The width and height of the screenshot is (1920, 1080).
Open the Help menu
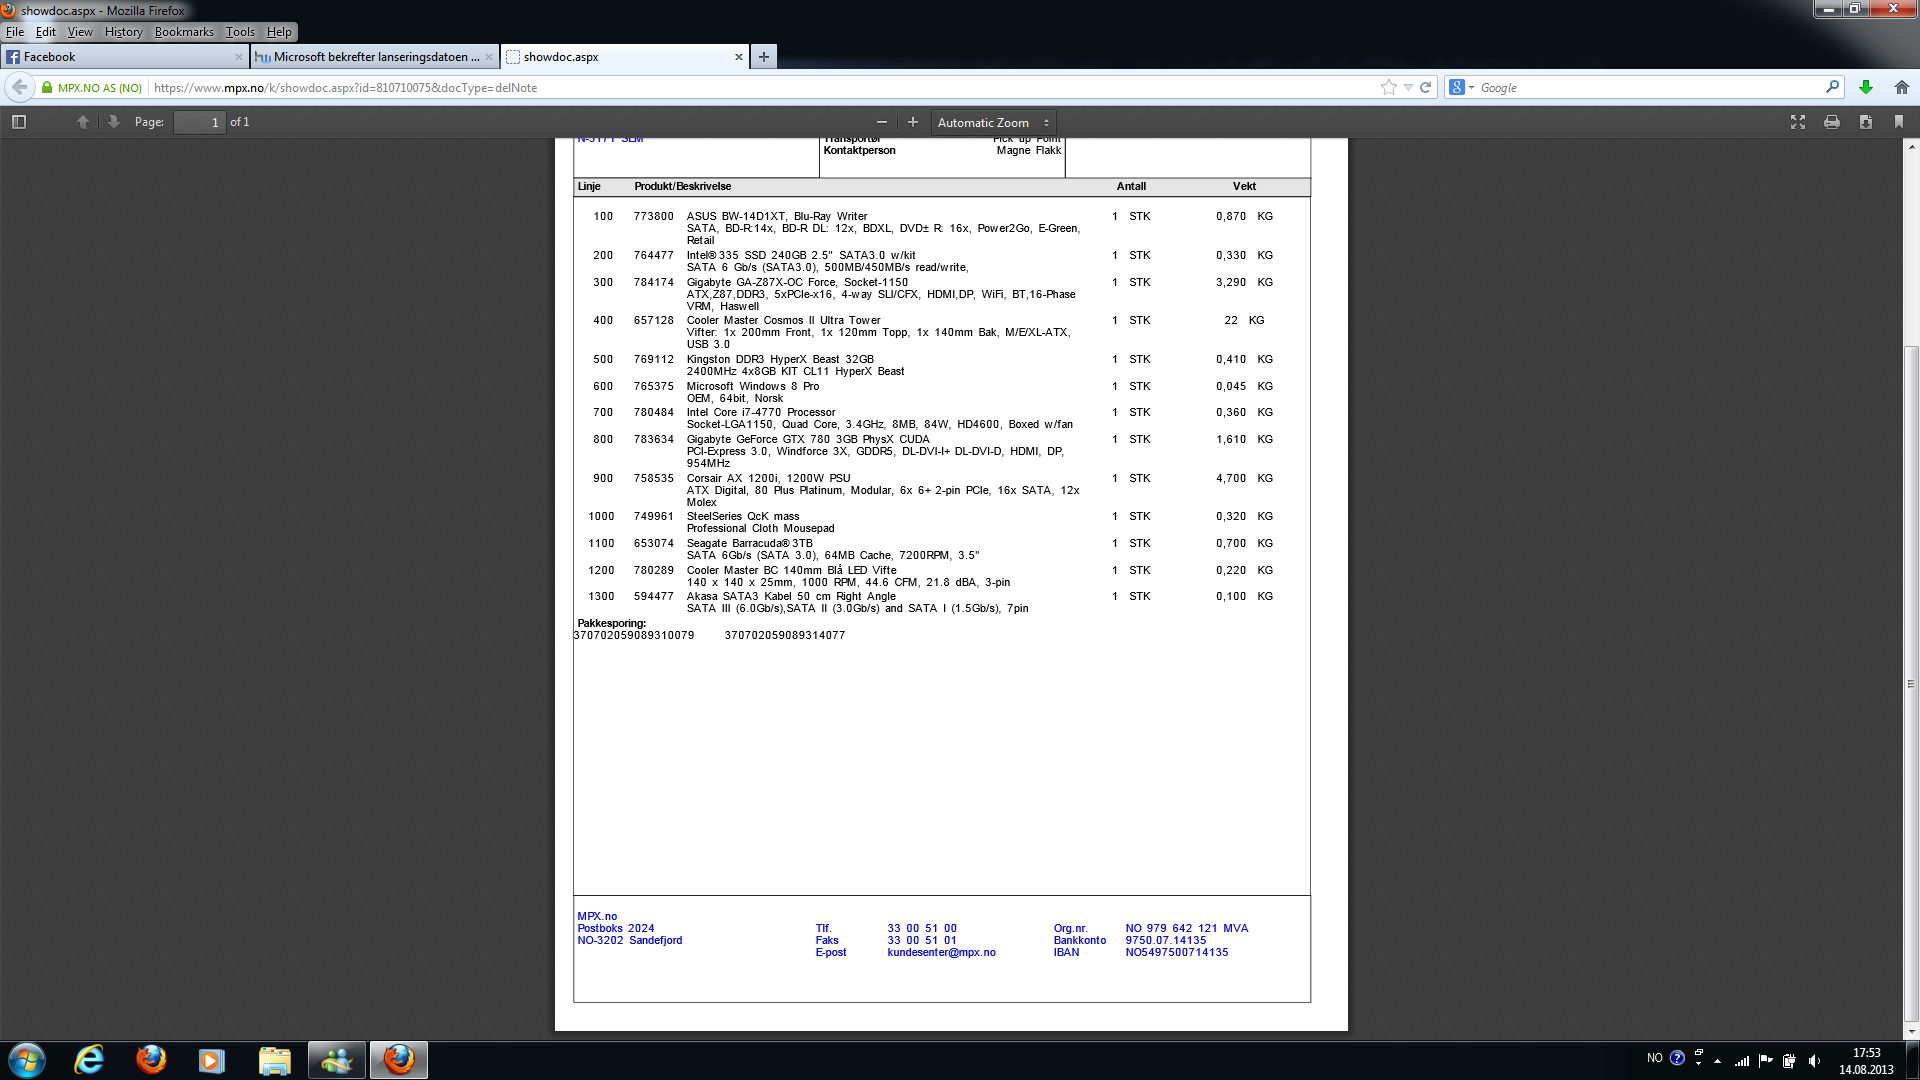(x=279, y=32)
